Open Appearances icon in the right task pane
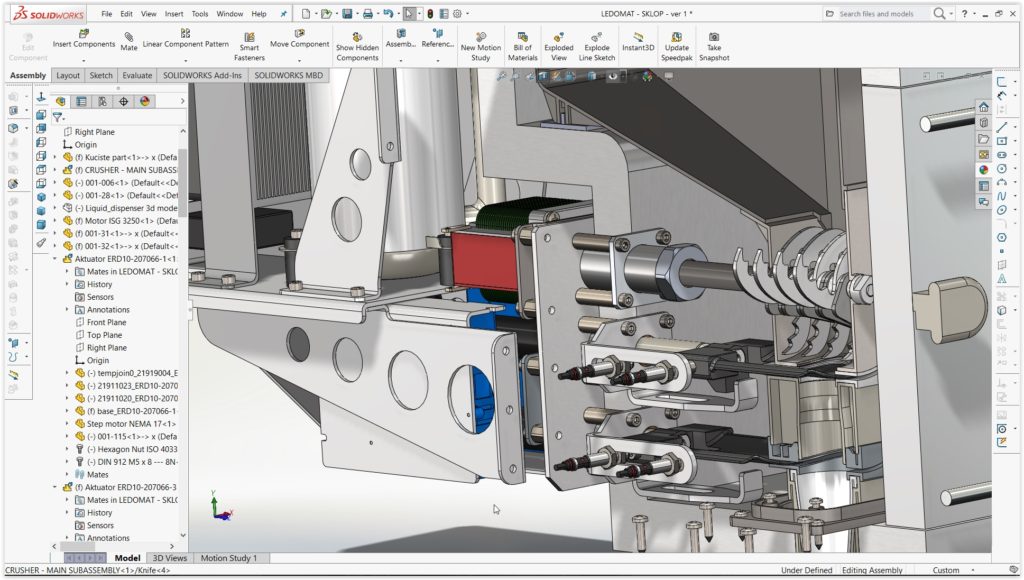Screen dimensions: 1024x580 984,170
